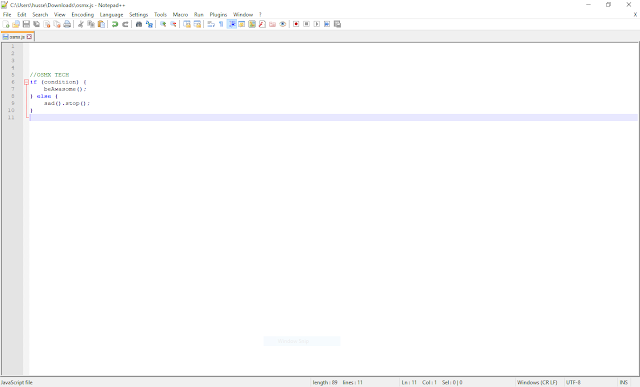Click the JavaScript file status bar label
This screenshot has height=387, width=640.
[17, 383]
